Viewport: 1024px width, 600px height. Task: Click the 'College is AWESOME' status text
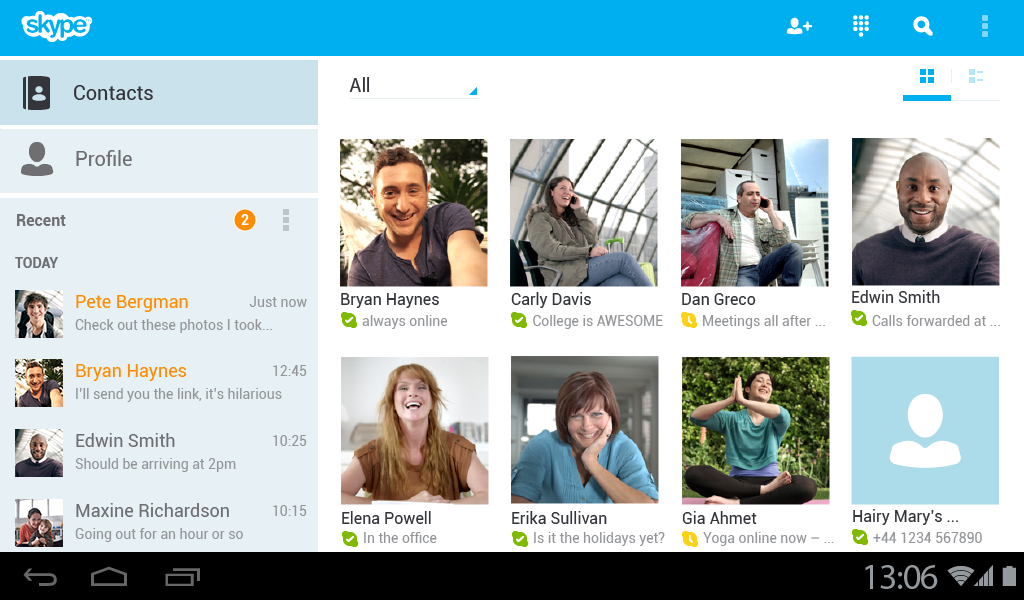tap(598, 321)
